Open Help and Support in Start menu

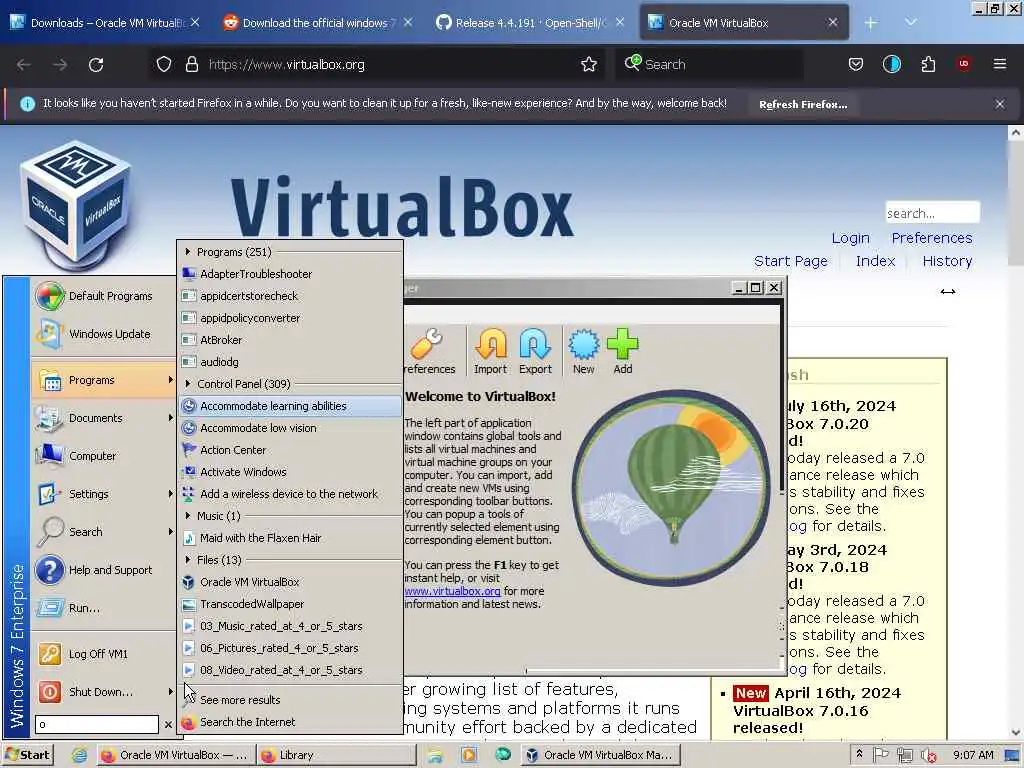[x=102, y=569]
